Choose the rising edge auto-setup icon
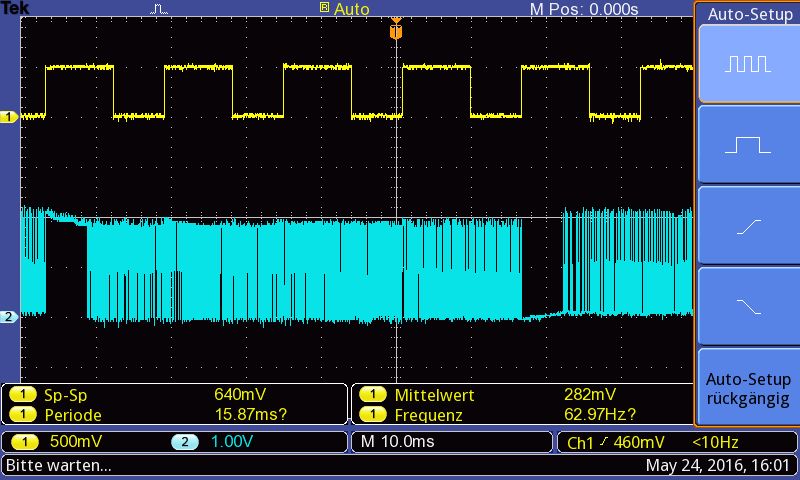The height and width of the screenshot is (480, 800). [x=748, y=225]
